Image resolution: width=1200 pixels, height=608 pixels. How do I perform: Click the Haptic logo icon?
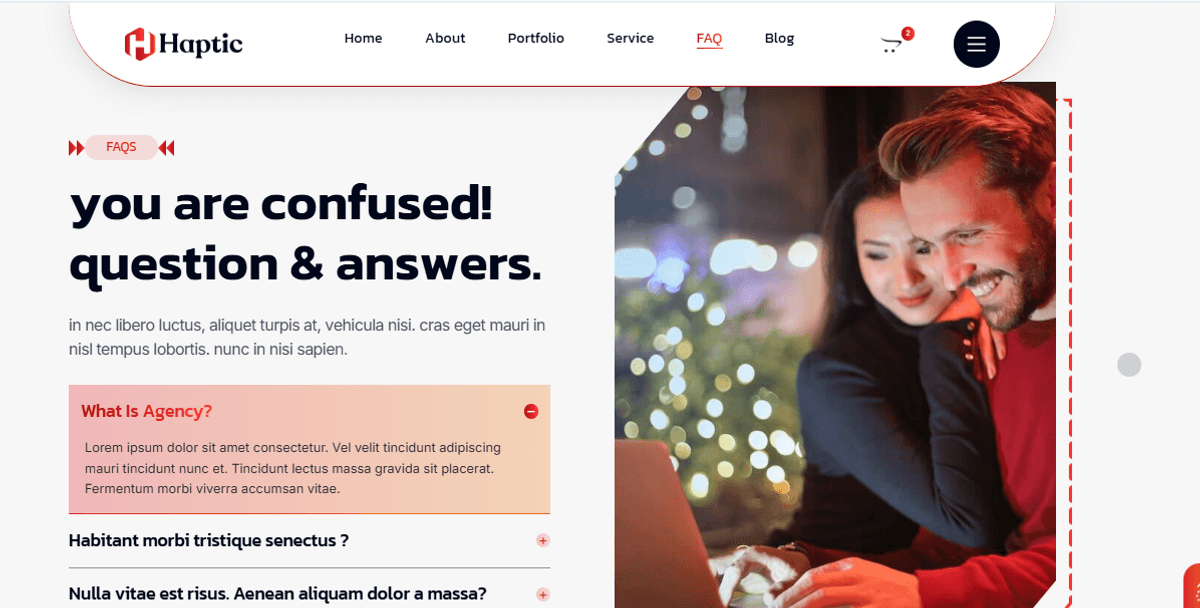139,43
